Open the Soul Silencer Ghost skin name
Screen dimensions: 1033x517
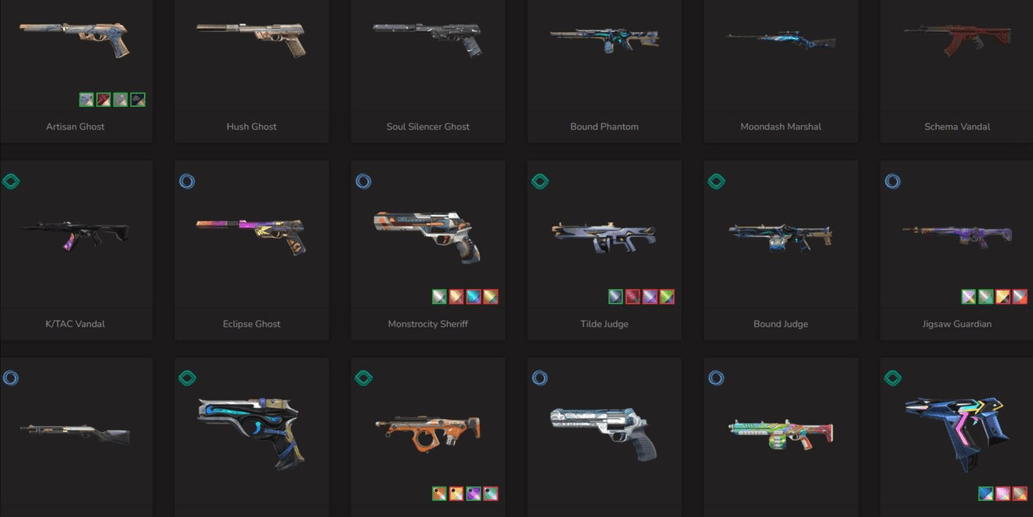428,126
